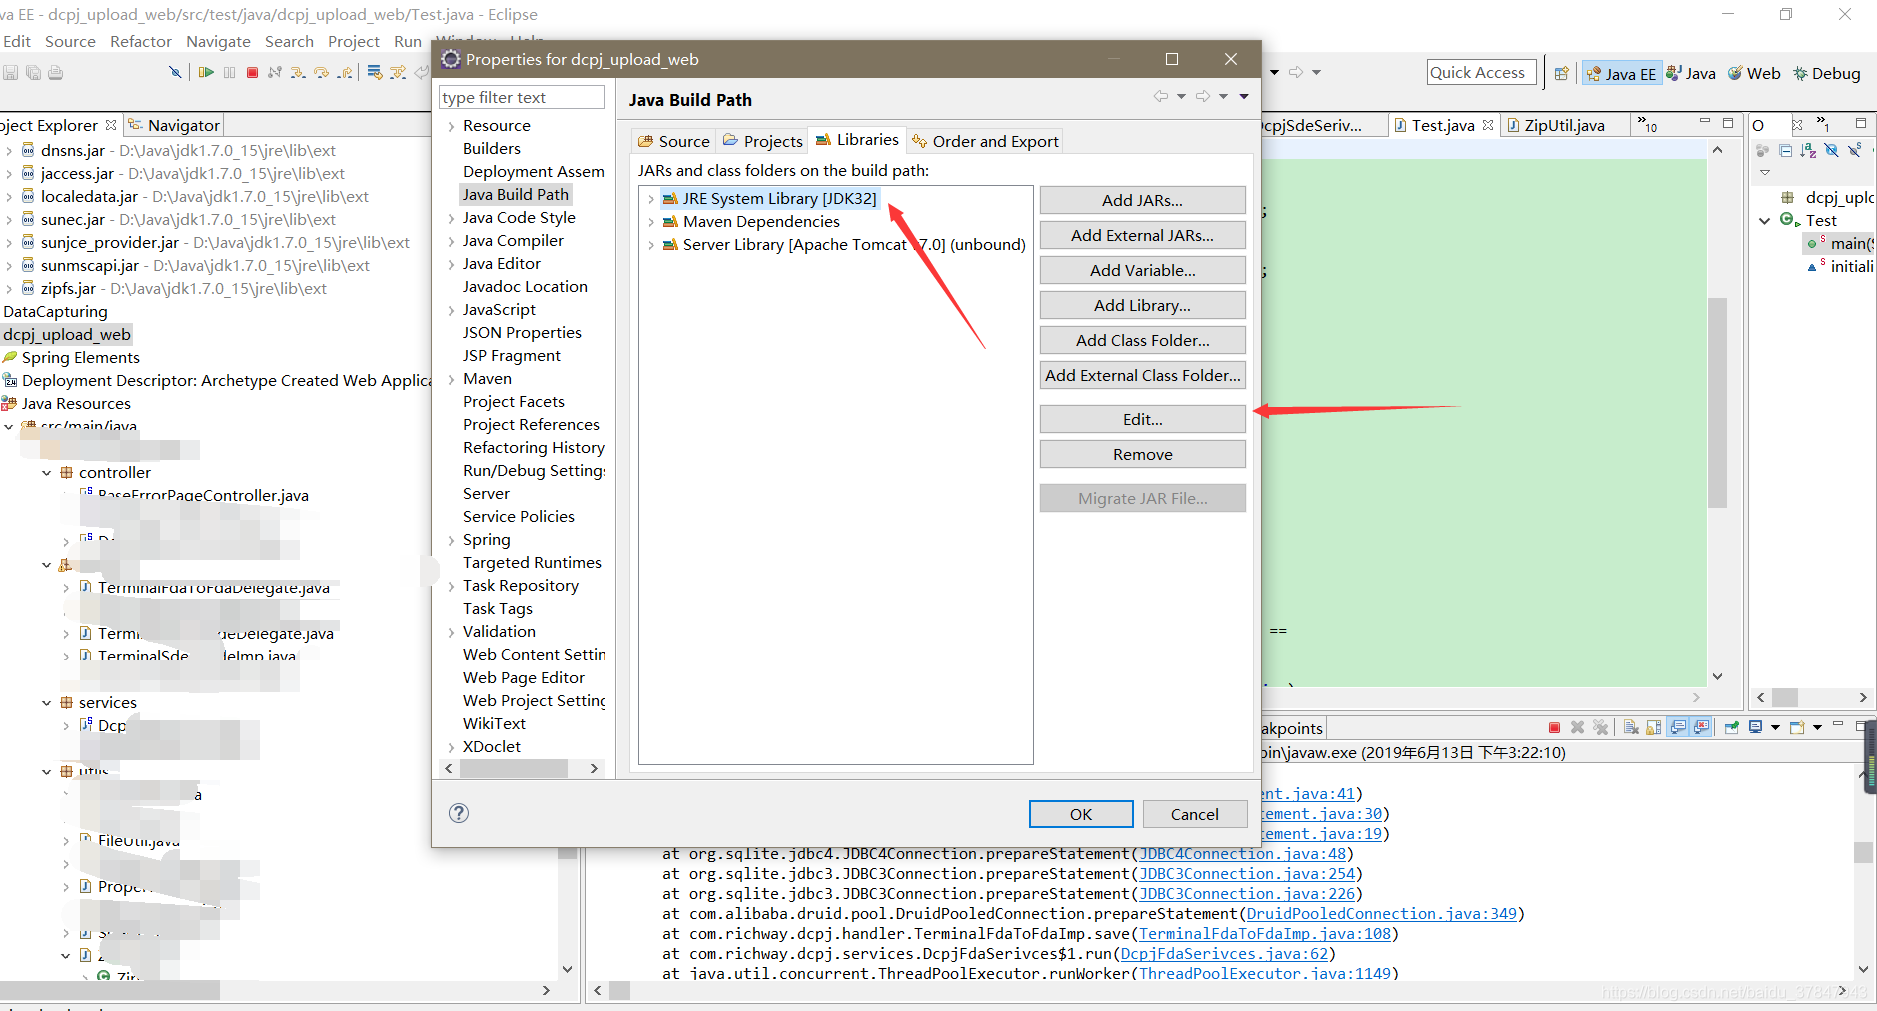Expand the Maven section in the properties tree
Screen dimensions: 1877x1011
pyautogui.click(x=452, y=378)
